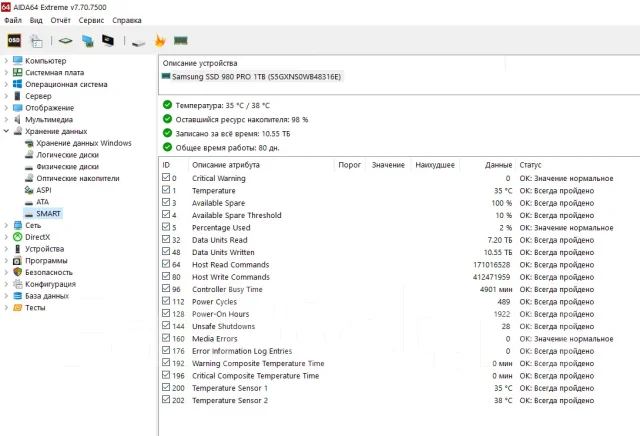Open Операционная система node
The width and height of the screenshot is (640, 436).
coord(66,85)
